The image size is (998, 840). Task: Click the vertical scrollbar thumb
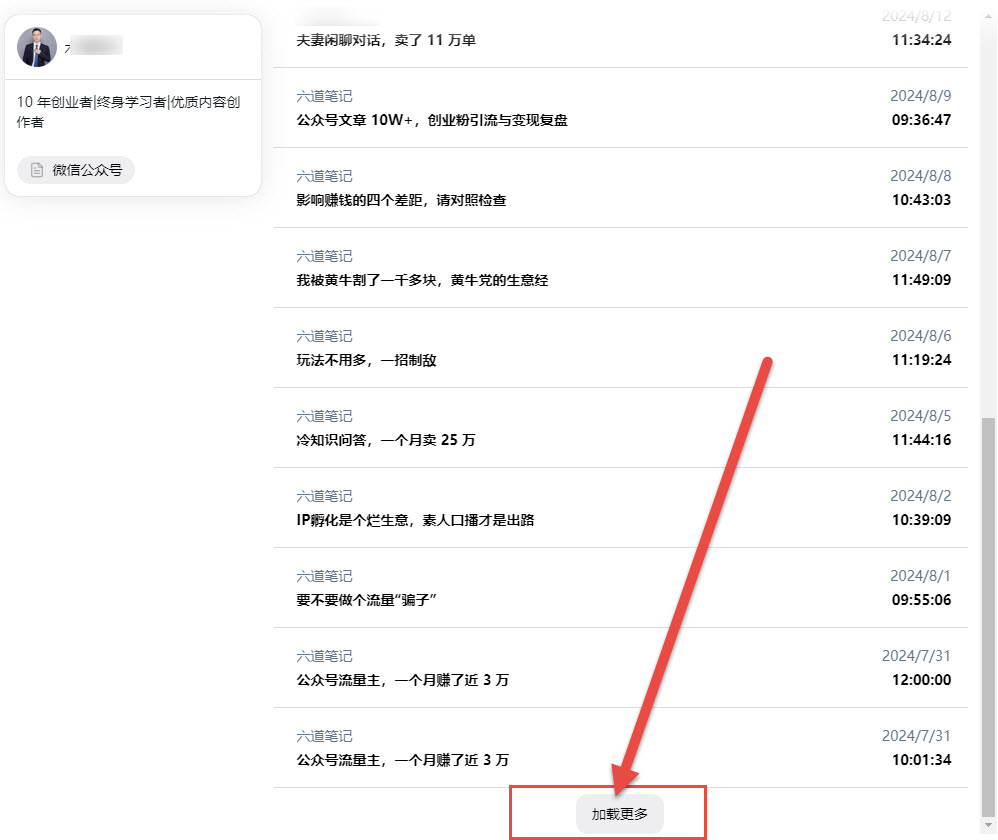pyautogui.click(x=989, y=615)
